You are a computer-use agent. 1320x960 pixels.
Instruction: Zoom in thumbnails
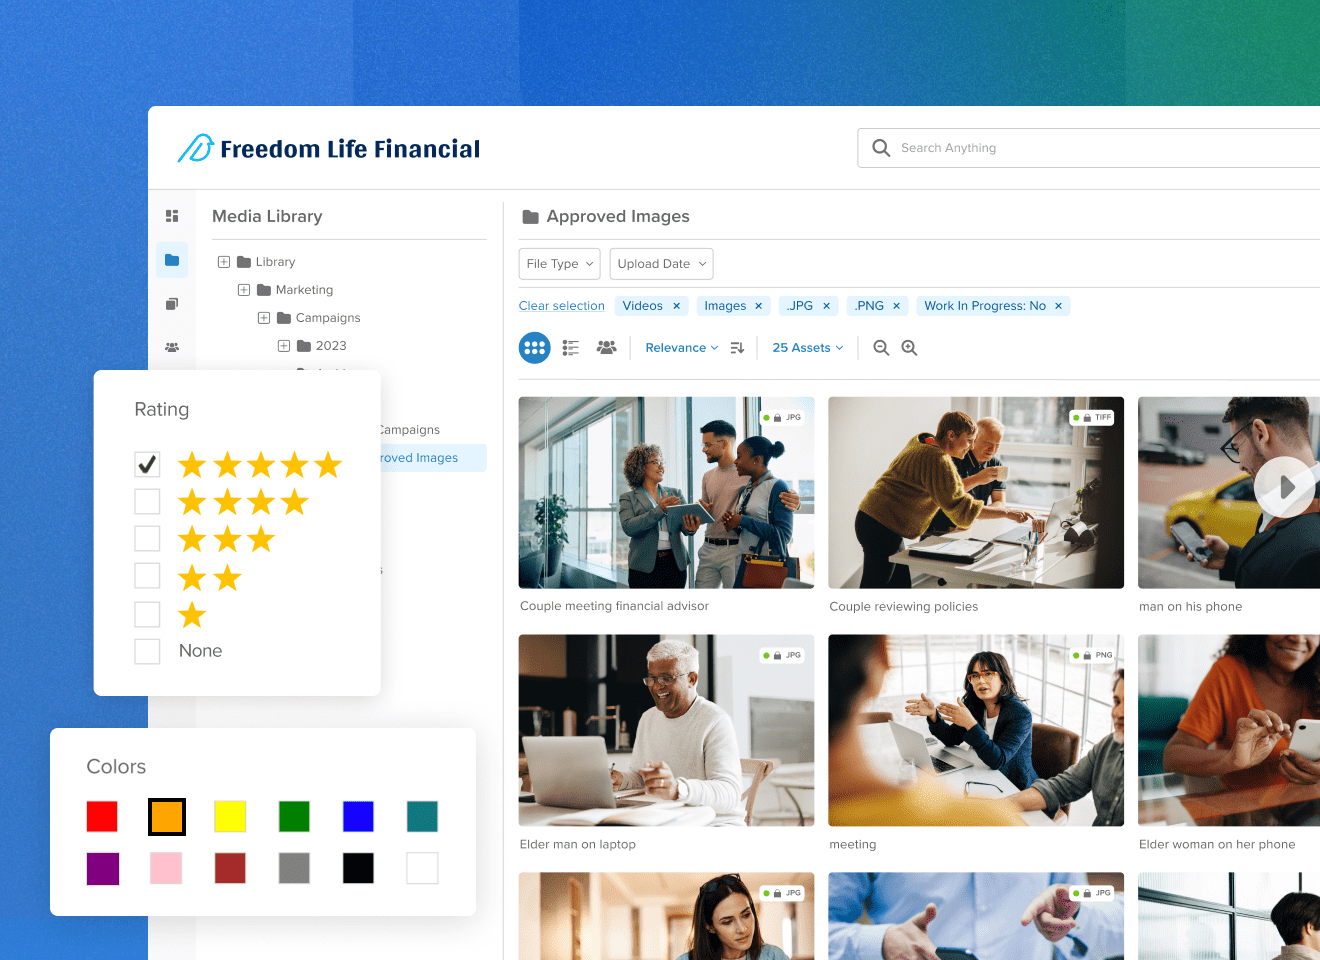tap(909, 348)
